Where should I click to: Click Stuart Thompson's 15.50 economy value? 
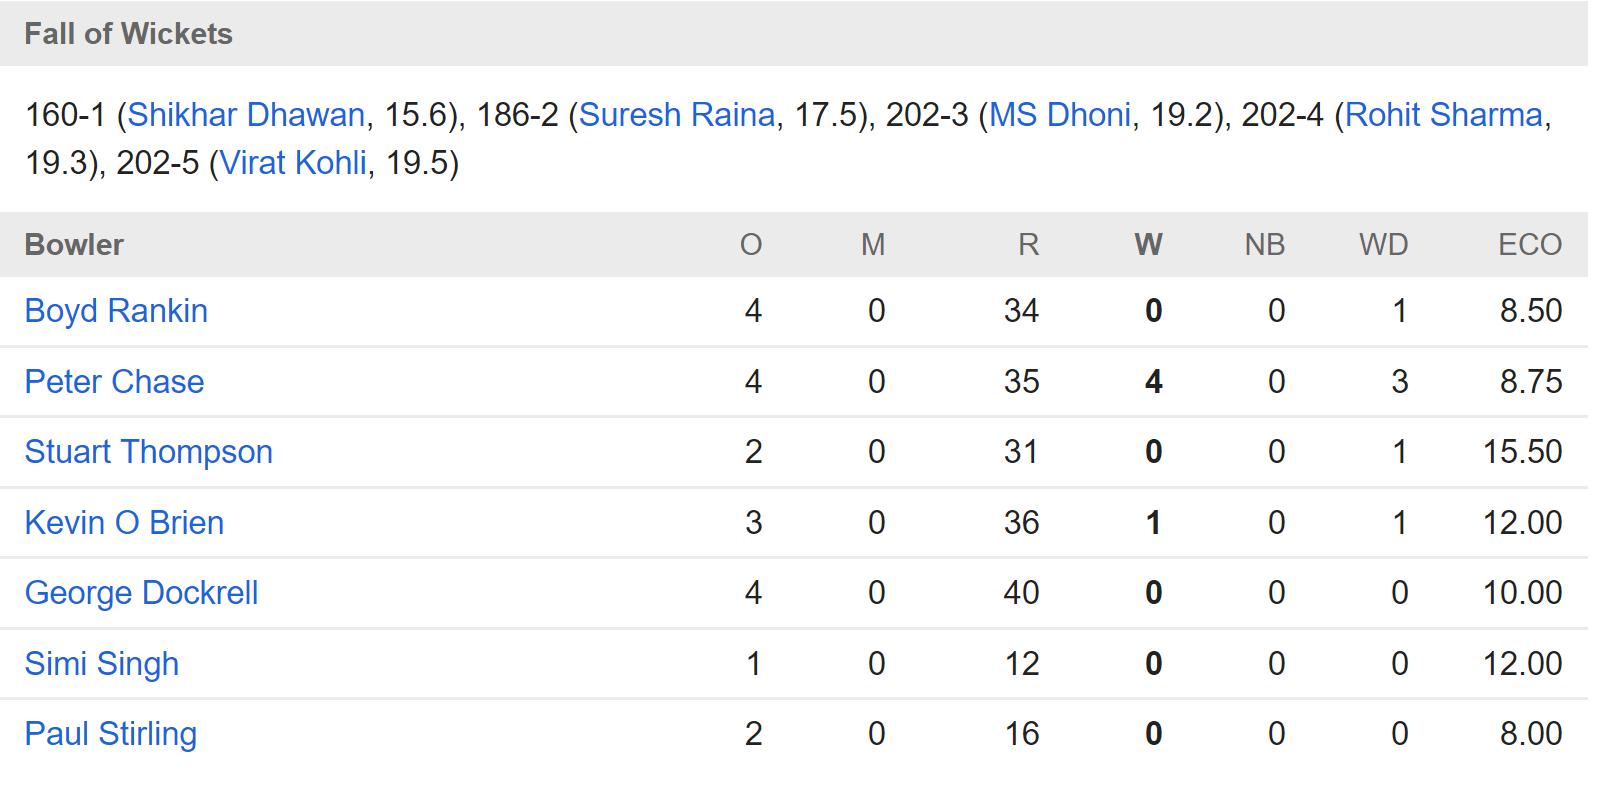[1522, 452]
